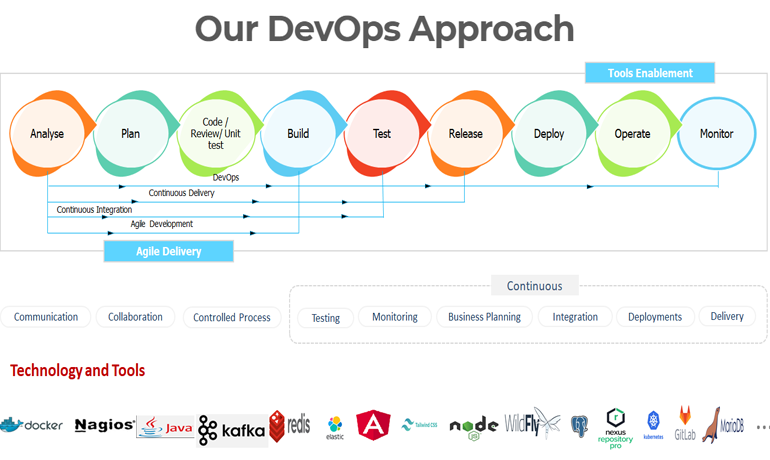Click the Agile Delivery label
The height and width of the screenshot is (460, 770).
tap(169, 252)
